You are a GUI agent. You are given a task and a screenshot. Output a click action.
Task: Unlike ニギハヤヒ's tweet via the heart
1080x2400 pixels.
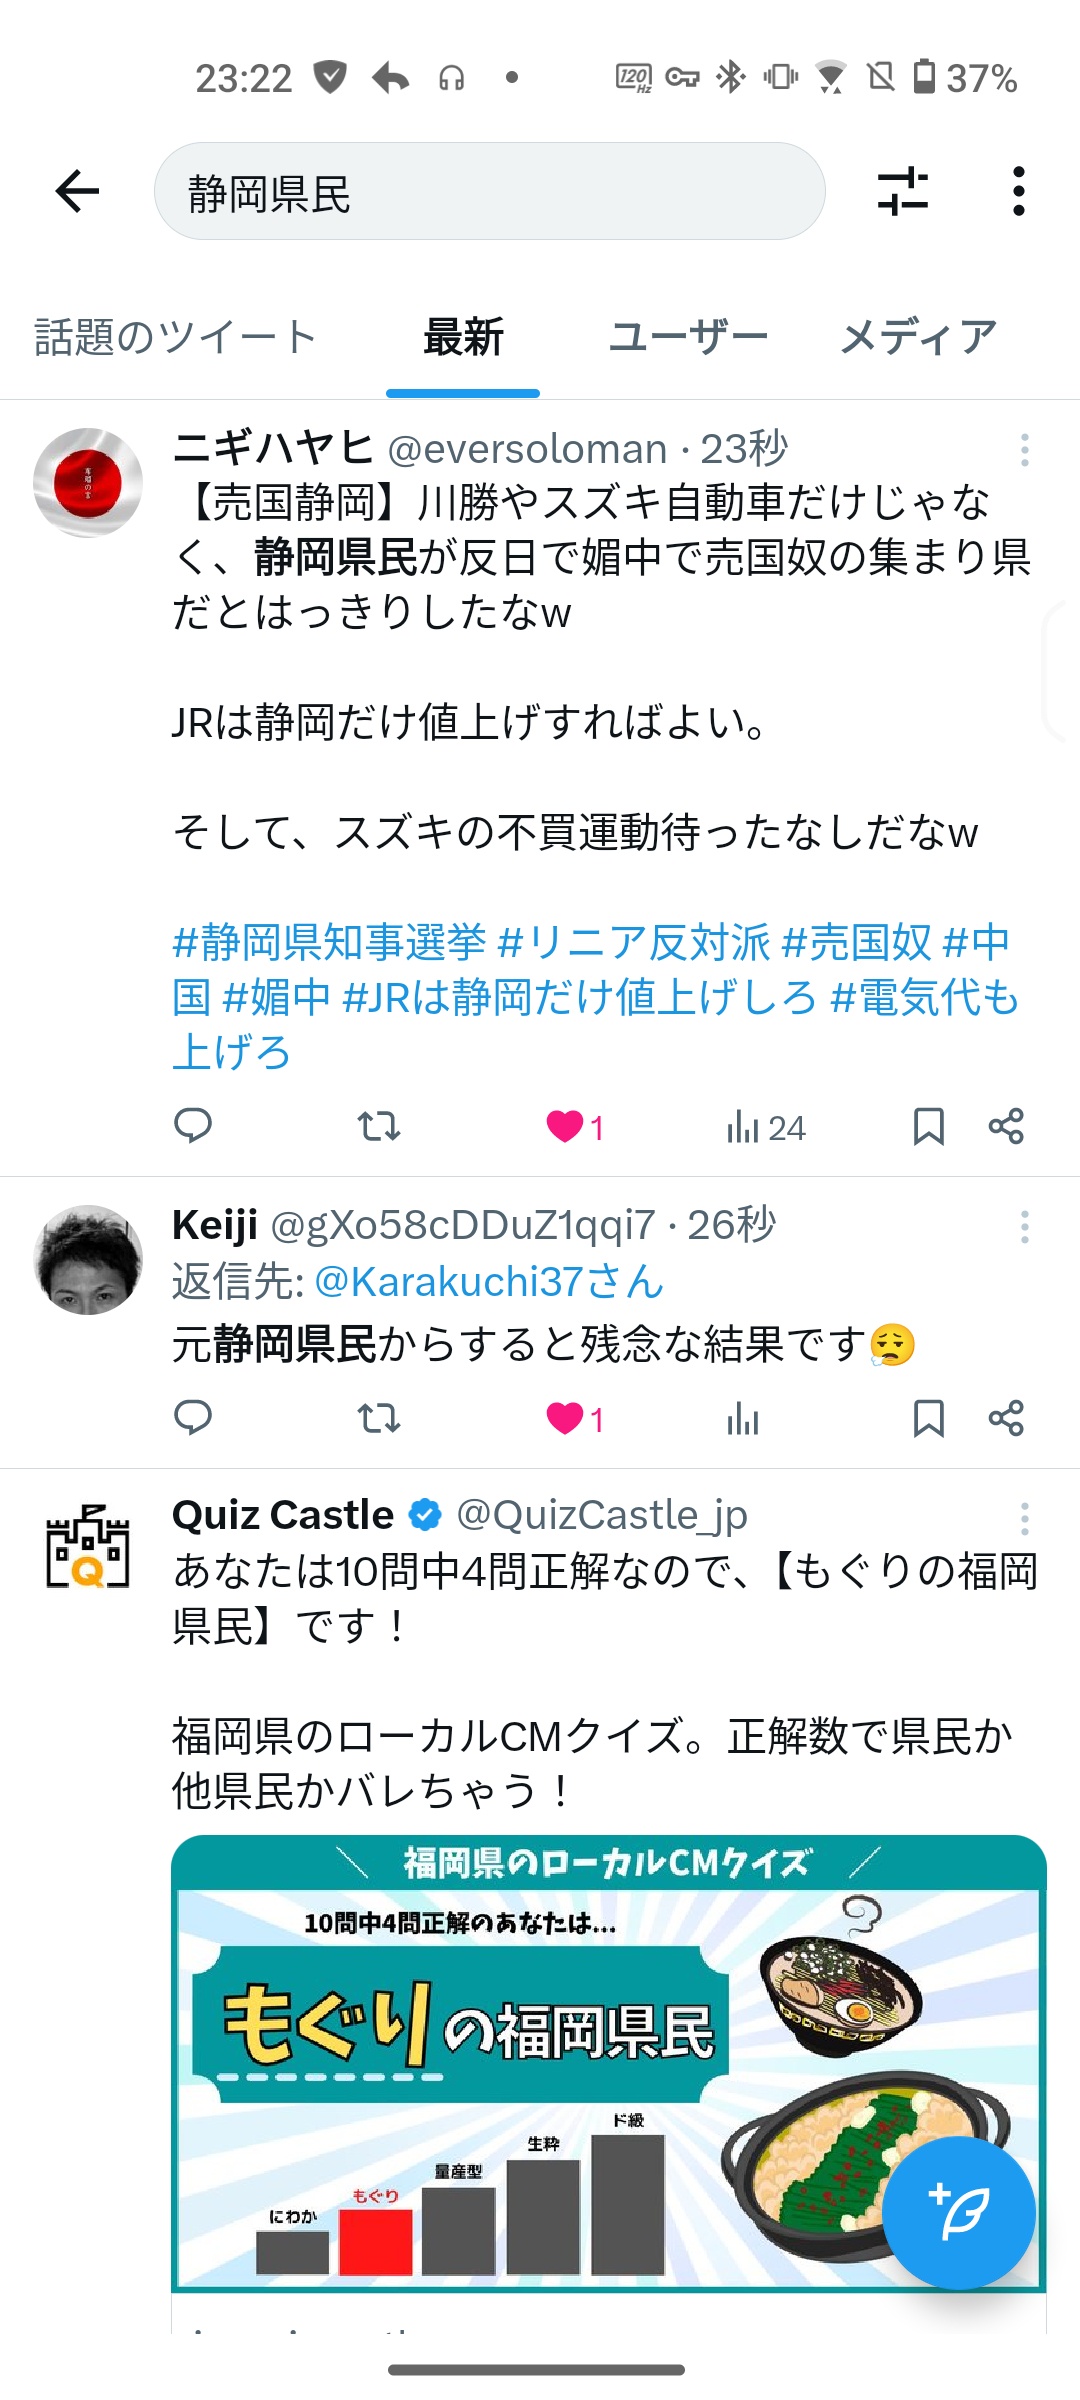pos(565,1126)
